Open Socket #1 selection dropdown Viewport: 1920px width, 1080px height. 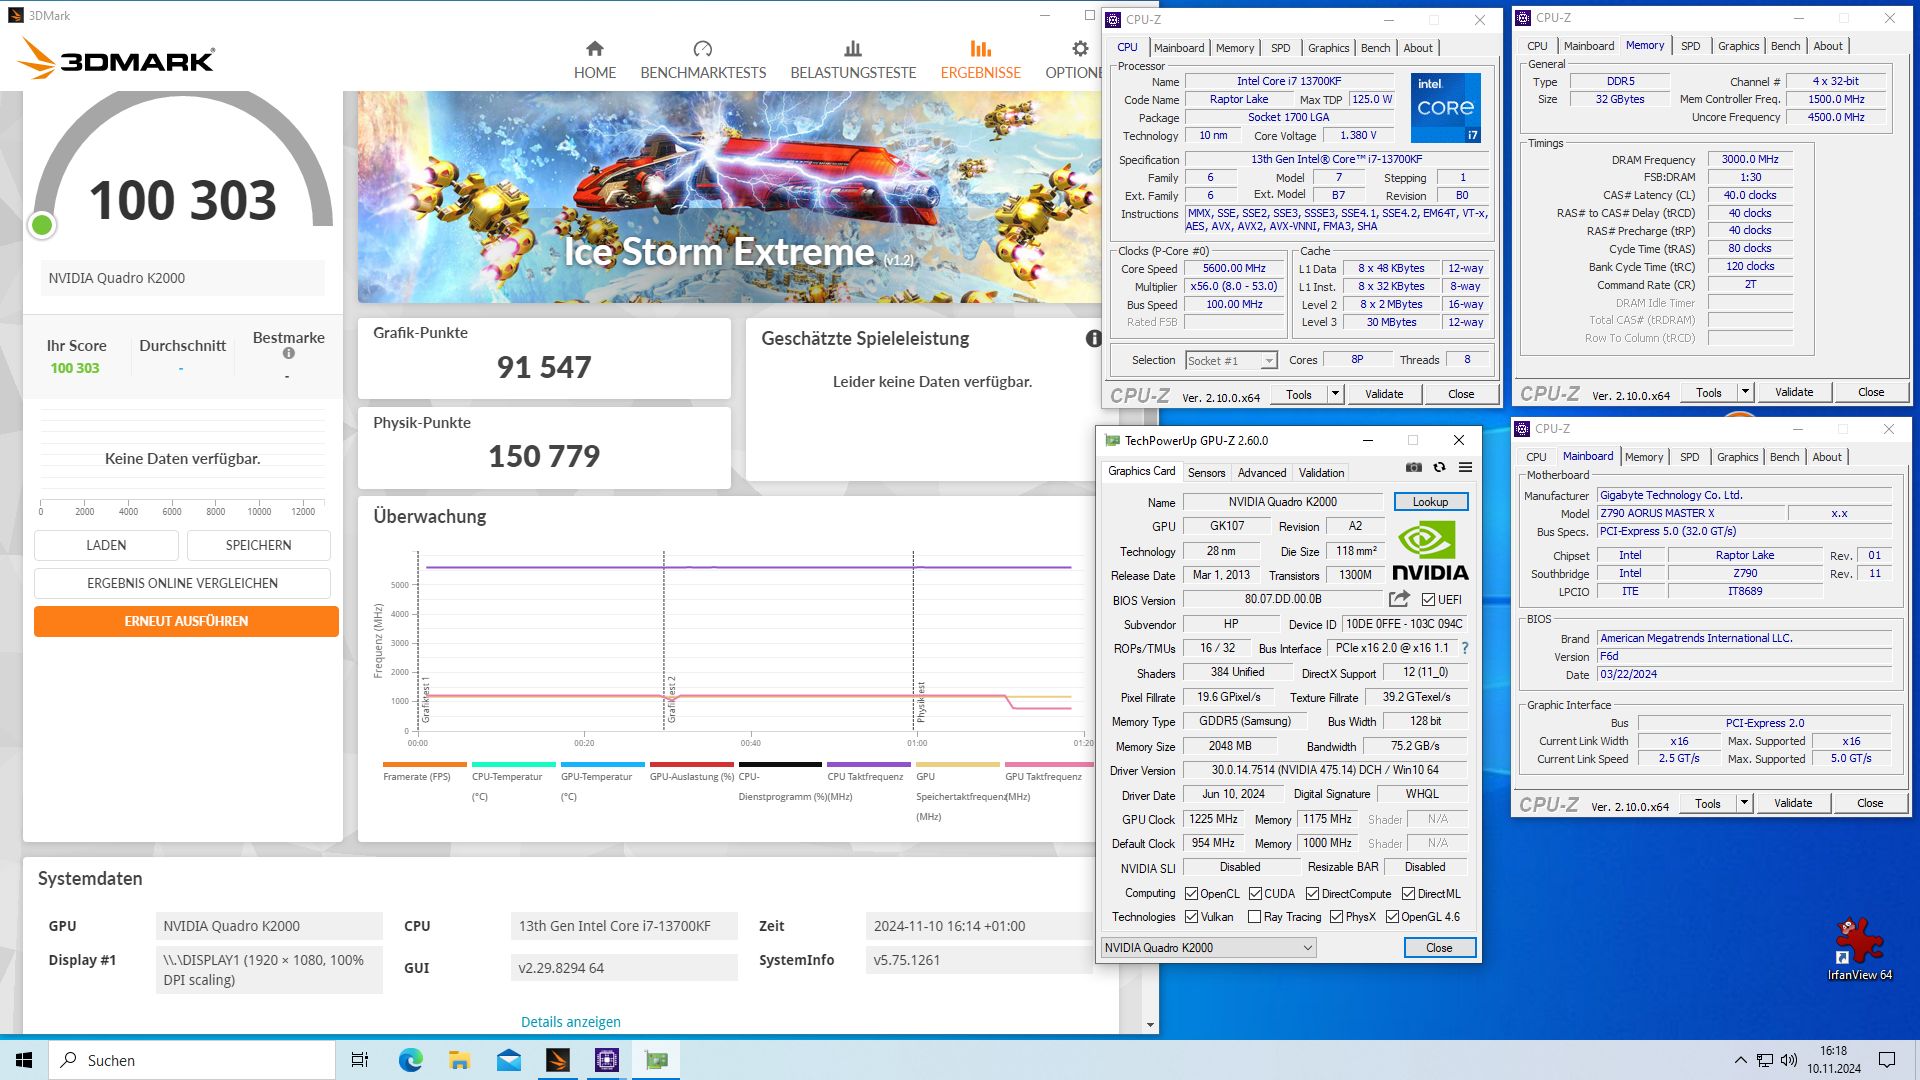coord(1231,361)
